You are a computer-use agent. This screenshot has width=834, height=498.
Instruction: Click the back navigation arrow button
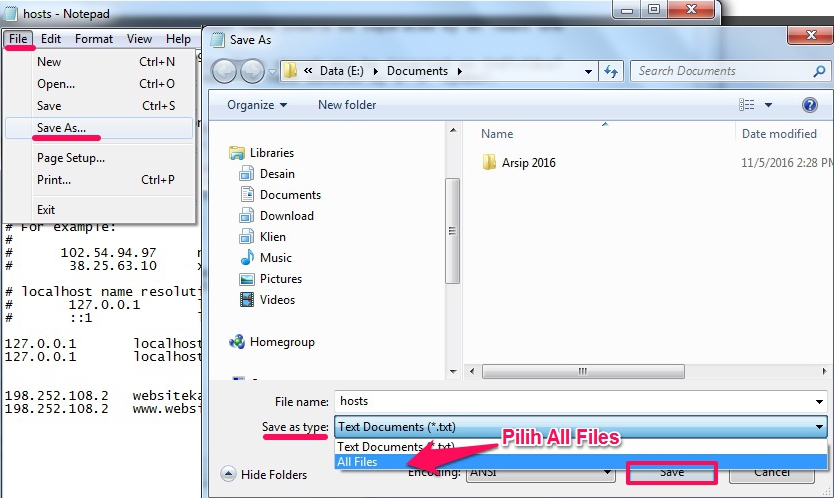[225, 71]
